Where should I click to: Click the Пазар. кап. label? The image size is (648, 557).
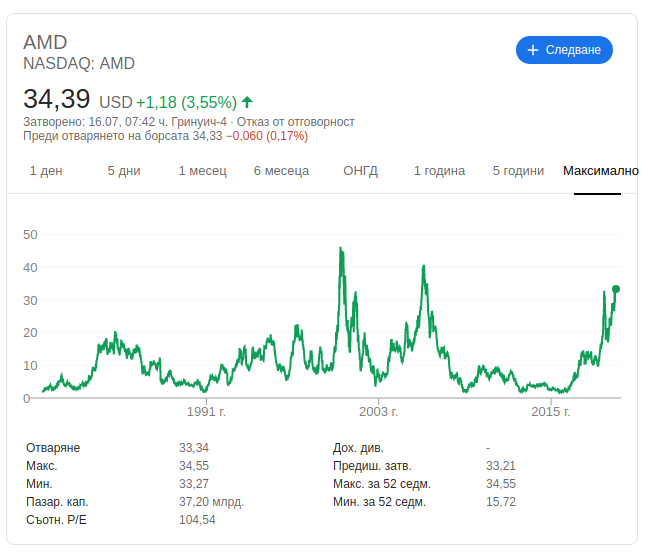[x=57, y=502]
